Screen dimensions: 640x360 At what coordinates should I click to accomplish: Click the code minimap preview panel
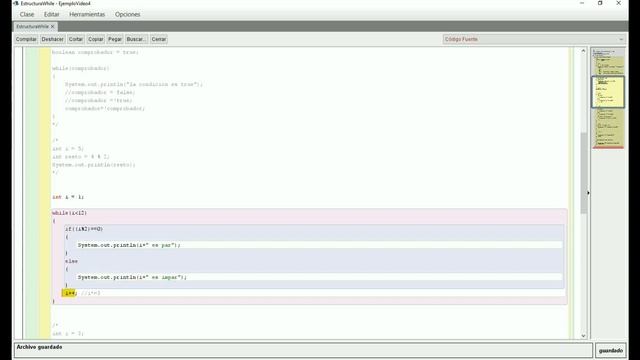[x=608, y=98]
